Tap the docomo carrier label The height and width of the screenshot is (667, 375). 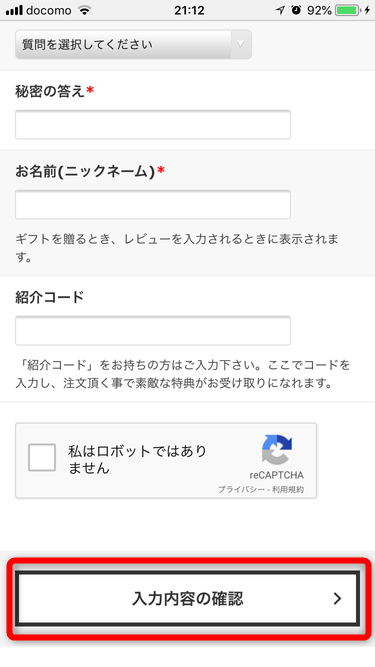(x=48, y=10)
